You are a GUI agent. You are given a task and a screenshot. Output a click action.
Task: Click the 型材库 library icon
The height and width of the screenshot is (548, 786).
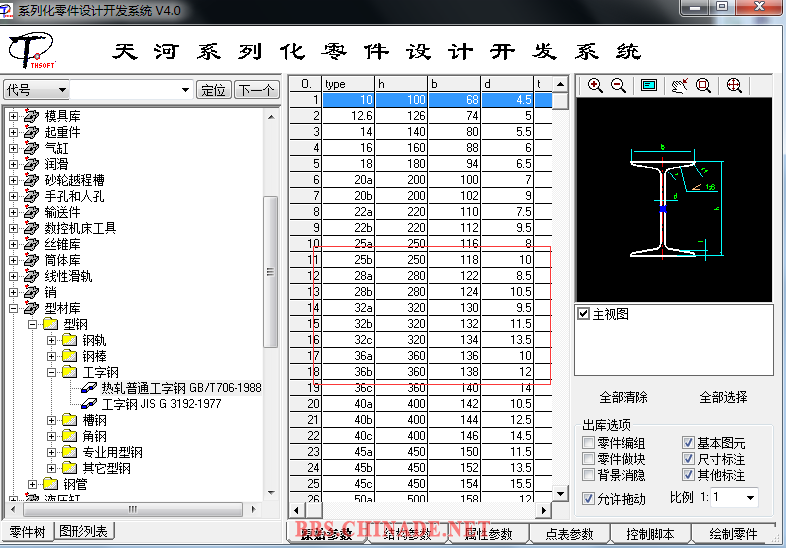point(31,308)
